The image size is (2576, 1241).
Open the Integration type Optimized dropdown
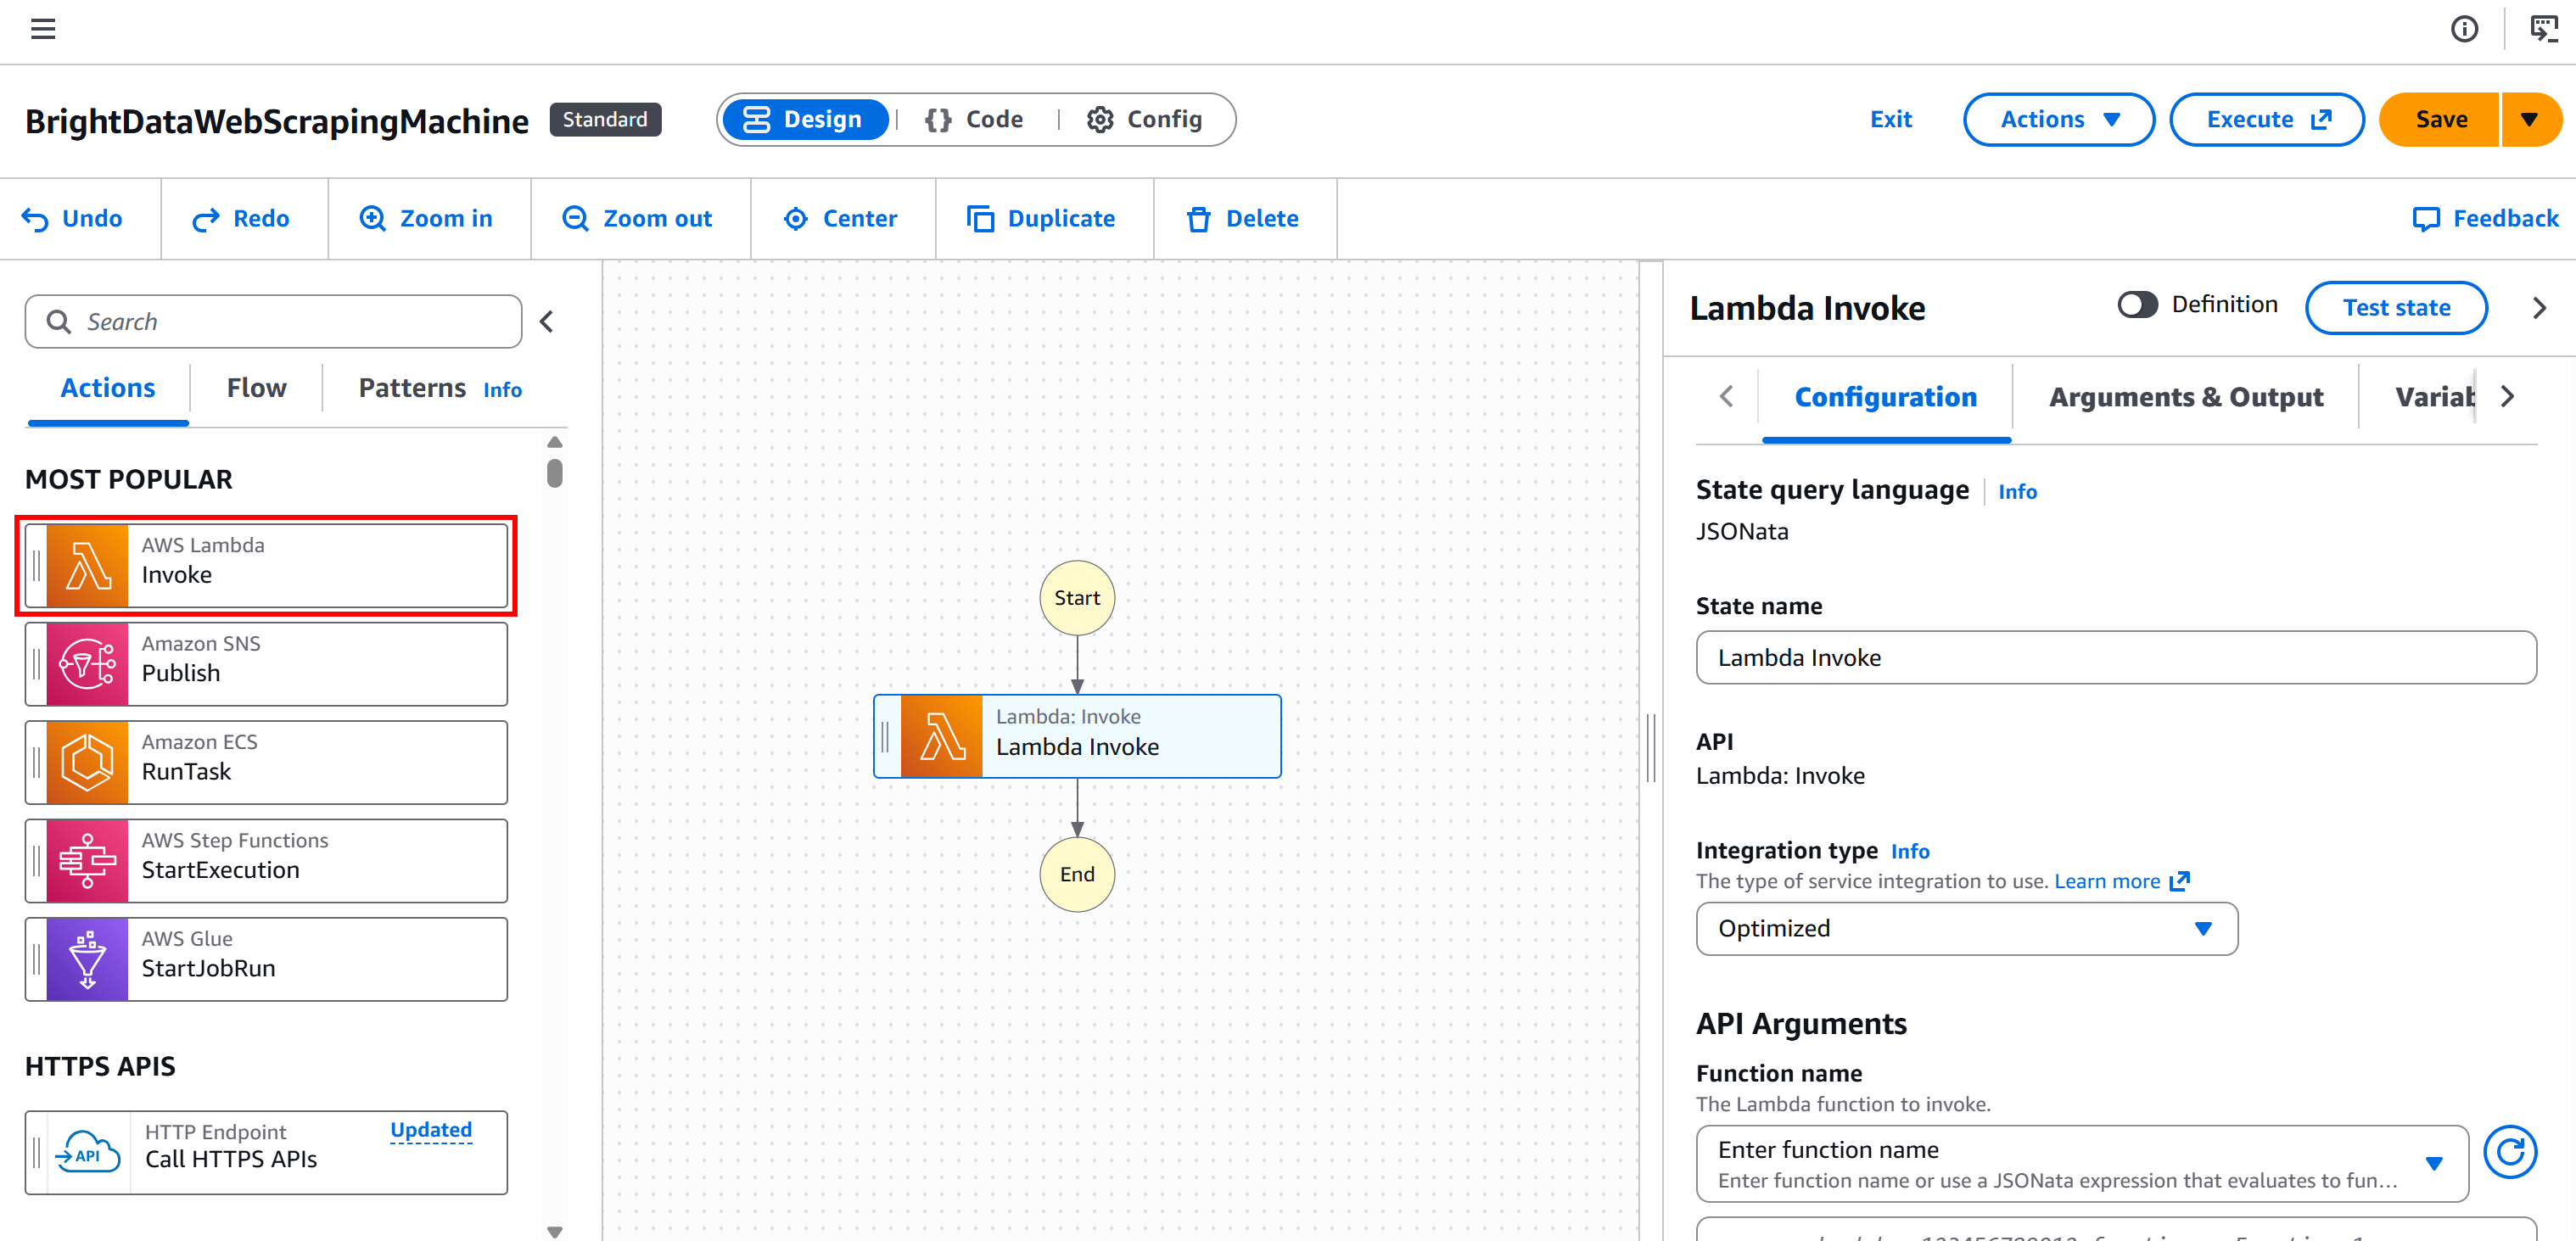[x=1966, y=929]
